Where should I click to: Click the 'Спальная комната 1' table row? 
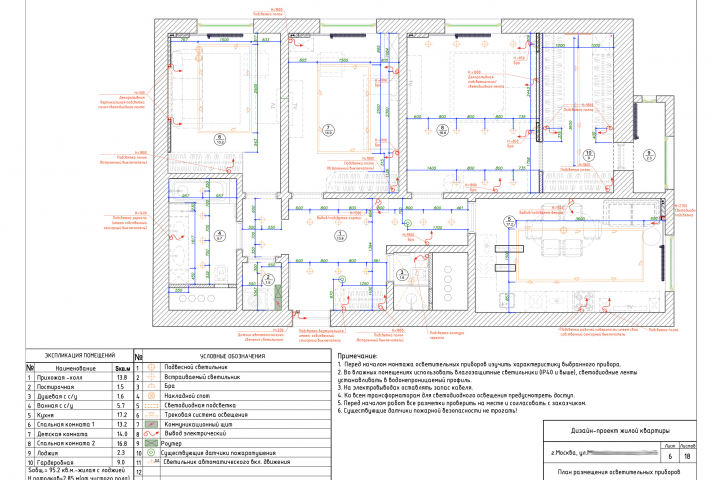click(79, 424)
